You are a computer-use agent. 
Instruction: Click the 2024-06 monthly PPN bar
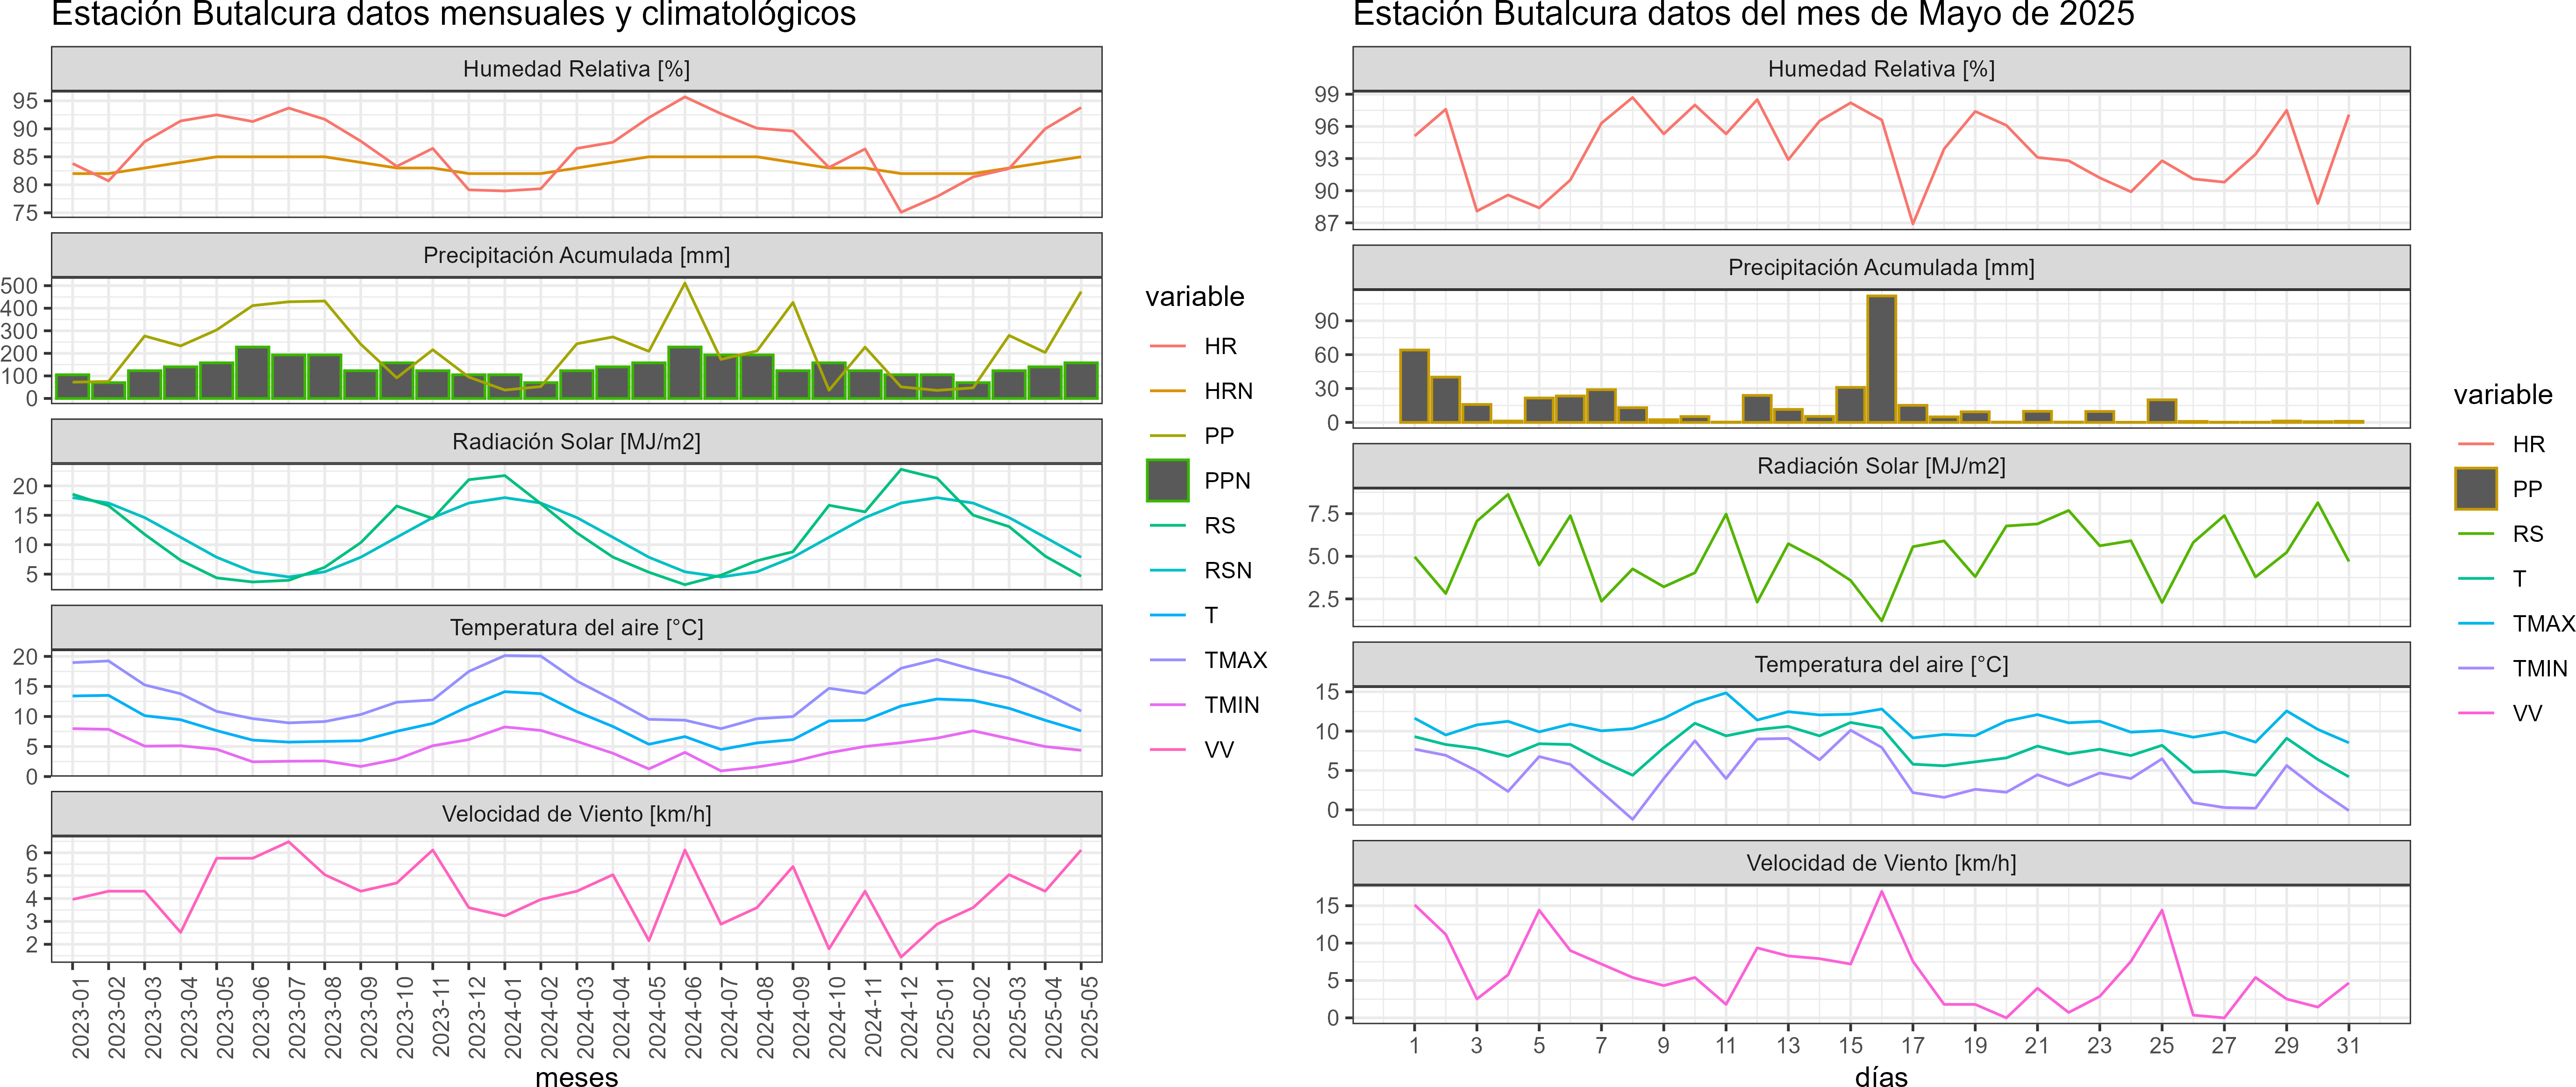click(685, 373)
